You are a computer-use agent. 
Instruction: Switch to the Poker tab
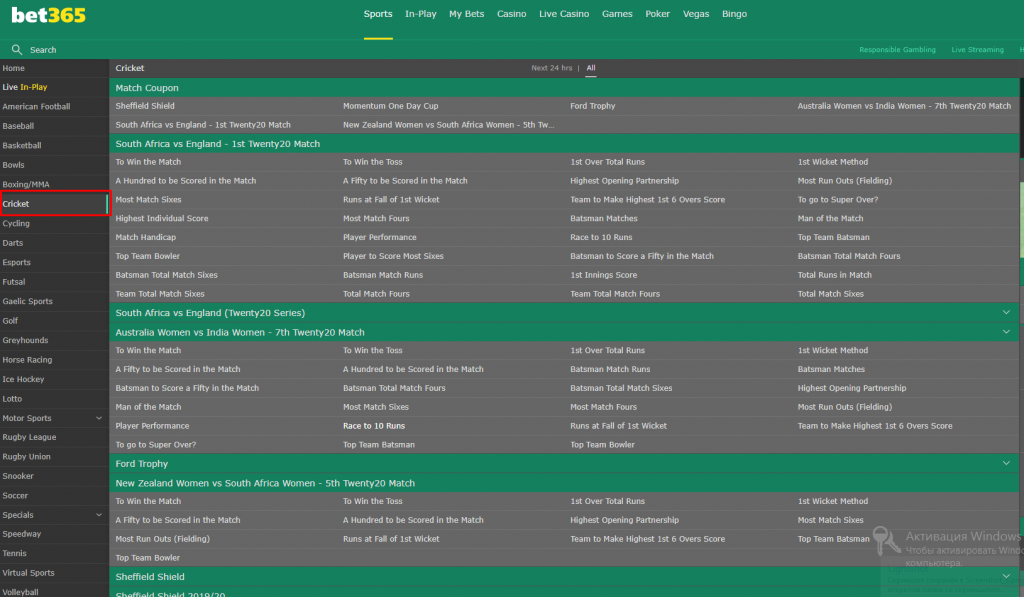(658, 14)
